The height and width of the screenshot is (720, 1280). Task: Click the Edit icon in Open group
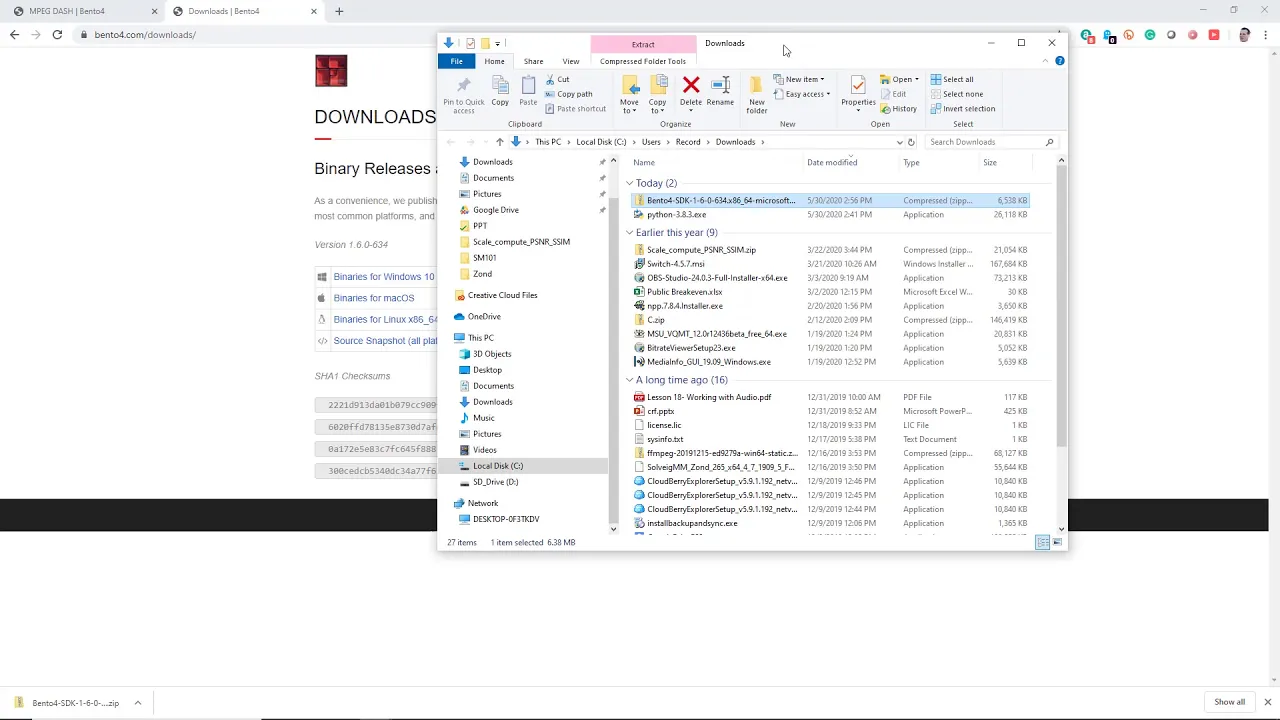(885, 94)
